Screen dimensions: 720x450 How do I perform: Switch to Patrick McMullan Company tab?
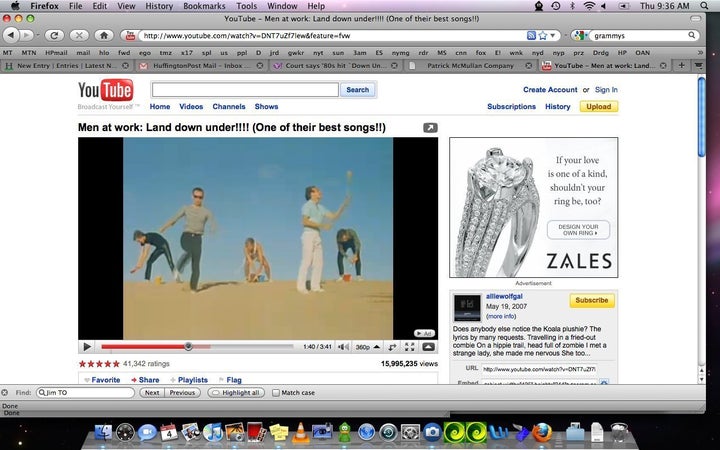click(x=470, y=66)
